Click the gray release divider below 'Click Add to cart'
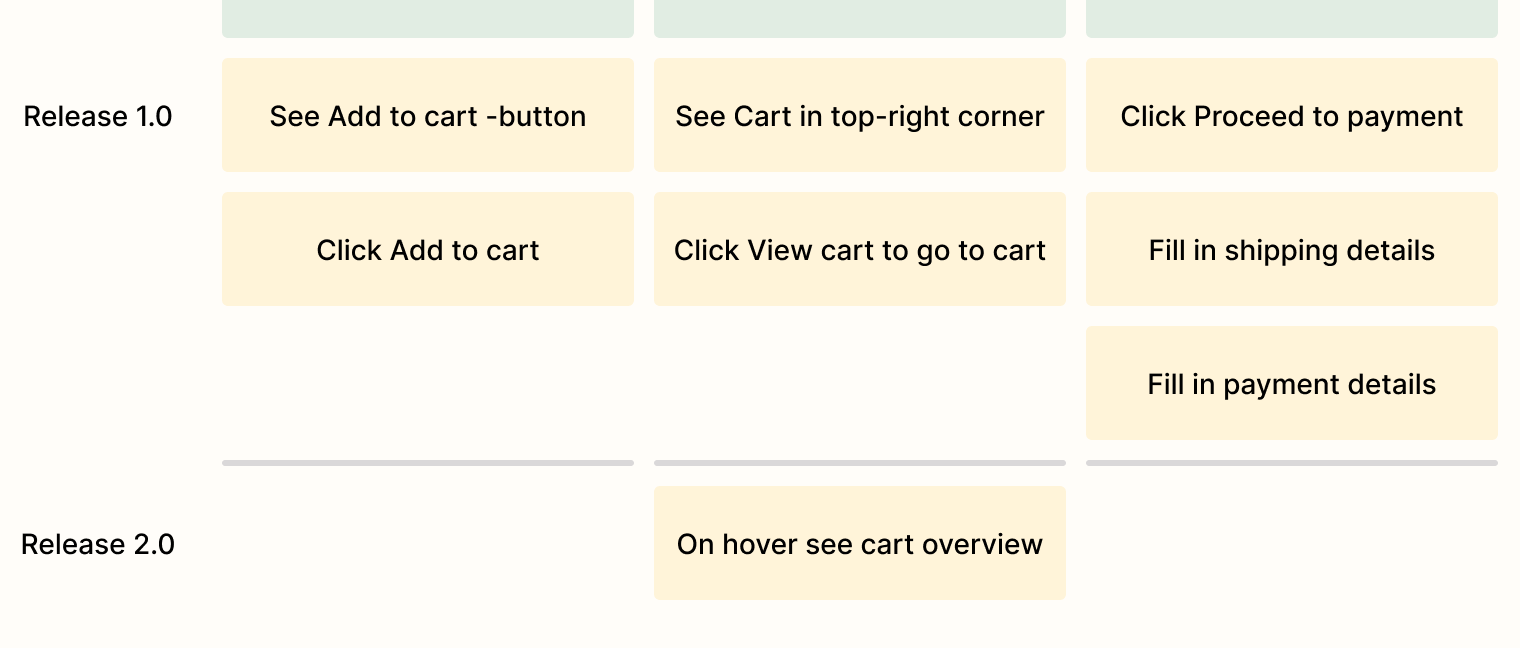The width and height of the screenshot is (1520, 648). tap(428, 463)
